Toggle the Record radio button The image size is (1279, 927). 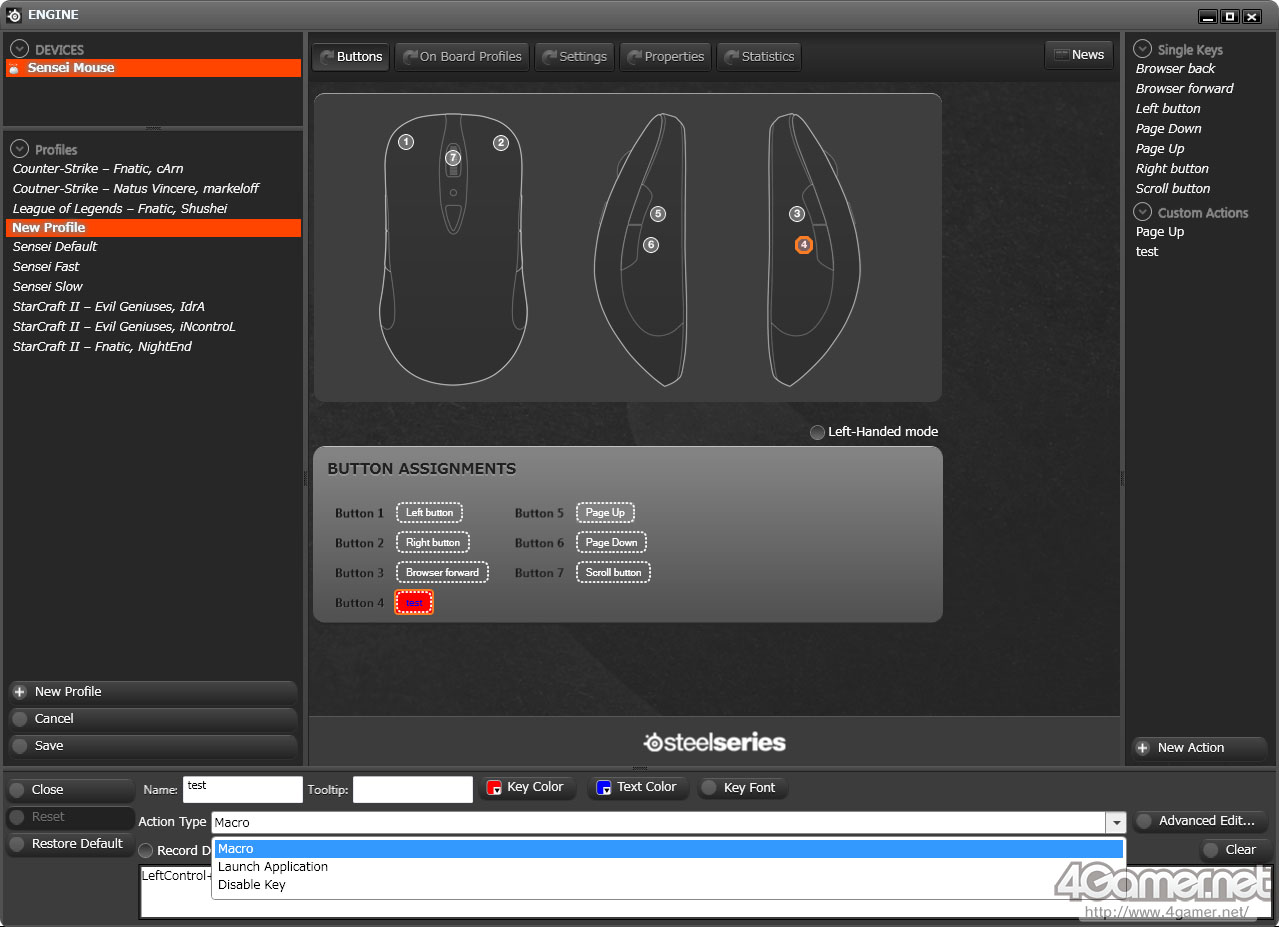point(146,851)
